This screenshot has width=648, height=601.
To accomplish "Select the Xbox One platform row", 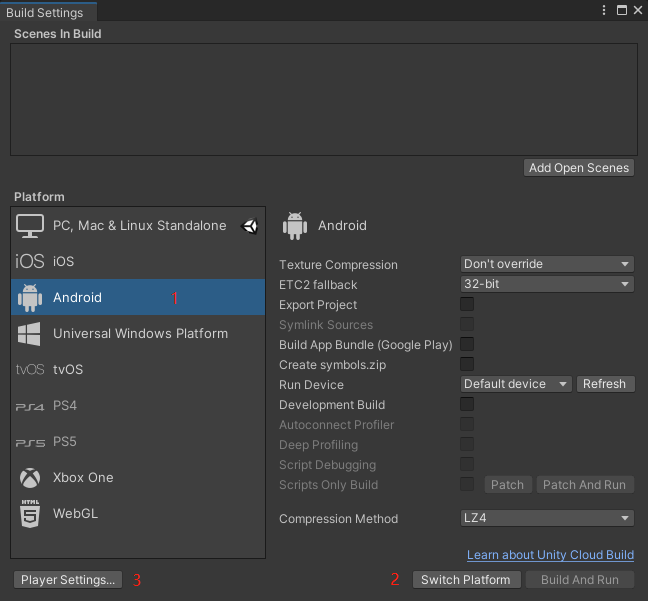I will [x=138, y=478].
